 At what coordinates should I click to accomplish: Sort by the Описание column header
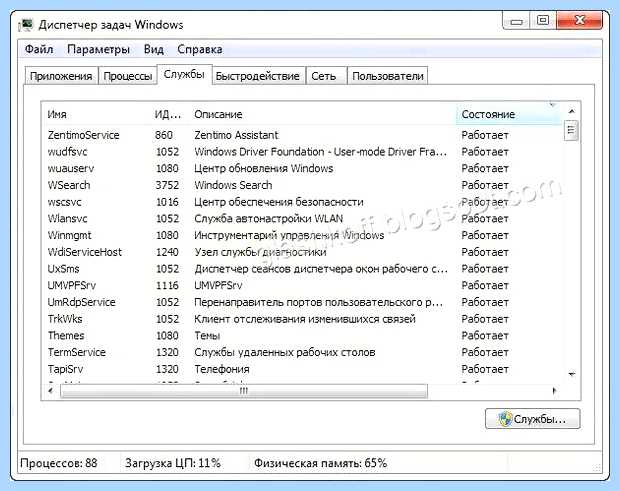[322, 114]
